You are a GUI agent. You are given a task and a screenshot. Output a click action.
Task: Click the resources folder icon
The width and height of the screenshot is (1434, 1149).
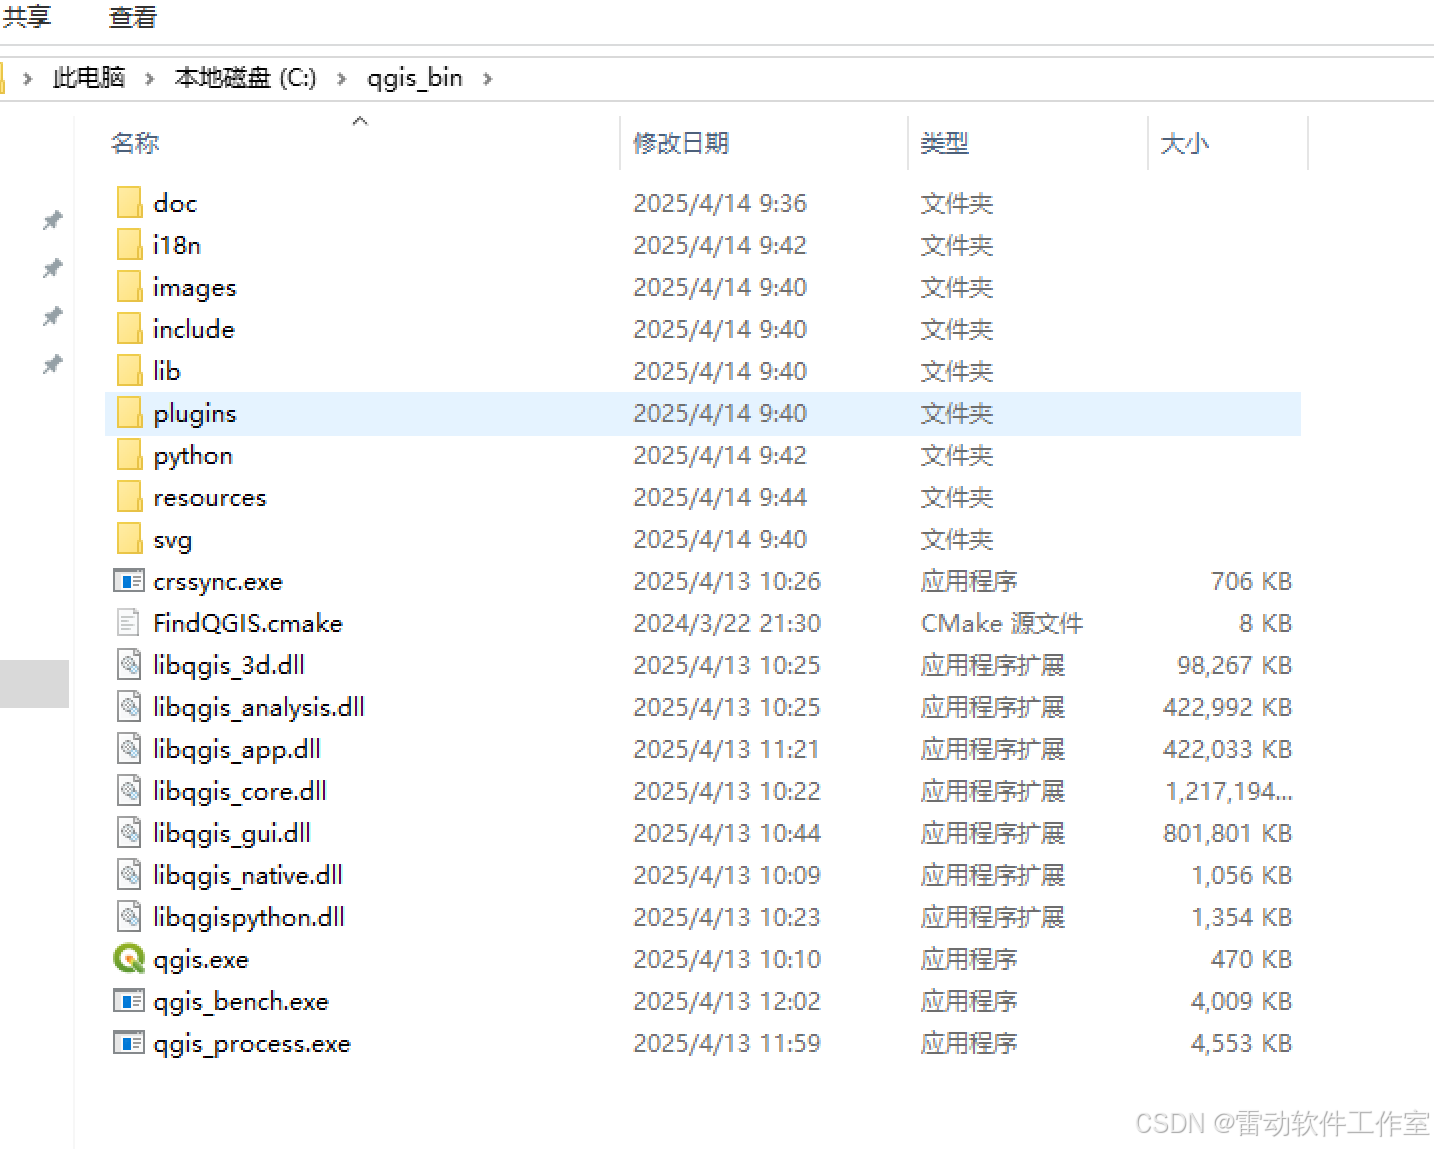coord(129,496)
